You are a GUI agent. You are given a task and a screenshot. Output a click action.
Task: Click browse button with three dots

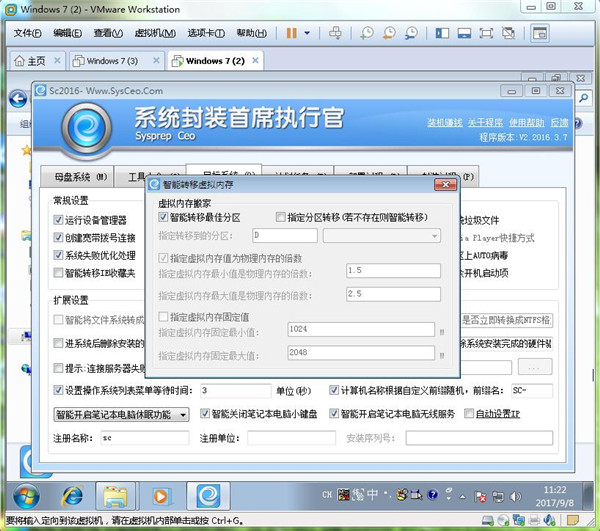point(535,367)
